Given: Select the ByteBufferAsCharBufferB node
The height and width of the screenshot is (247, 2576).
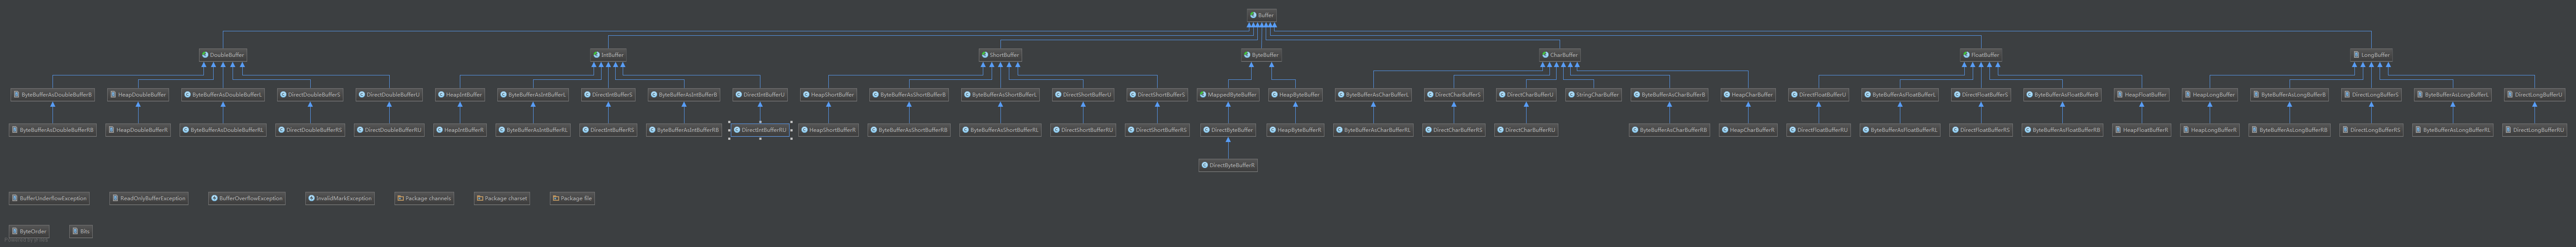Looking at the screenshot, I should pos(1670,95).
